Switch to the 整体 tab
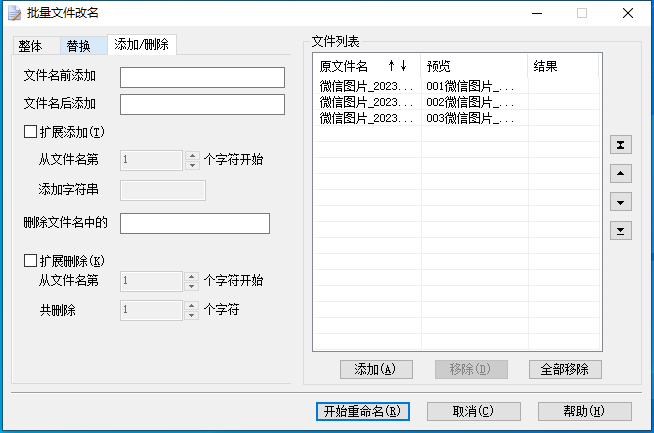This screenshot has height=433, width=654. pos(31,46)
